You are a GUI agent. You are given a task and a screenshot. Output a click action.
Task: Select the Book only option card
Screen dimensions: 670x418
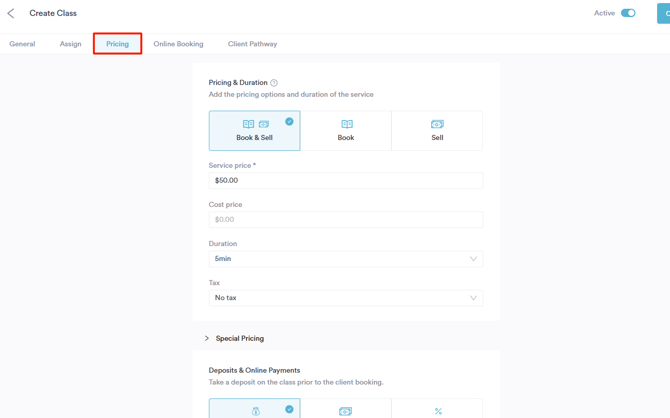click(346, 131)
